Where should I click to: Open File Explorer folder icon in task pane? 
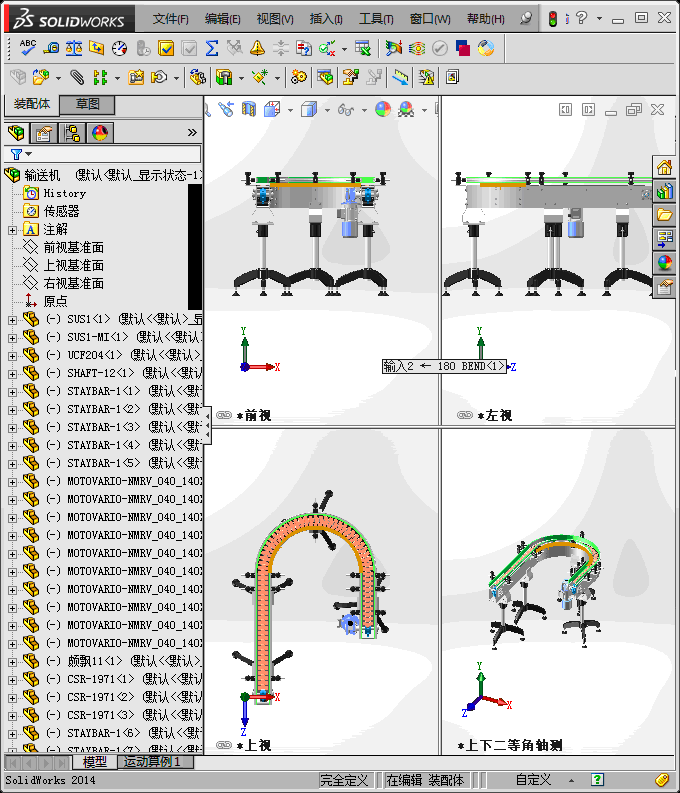point(664,215)
